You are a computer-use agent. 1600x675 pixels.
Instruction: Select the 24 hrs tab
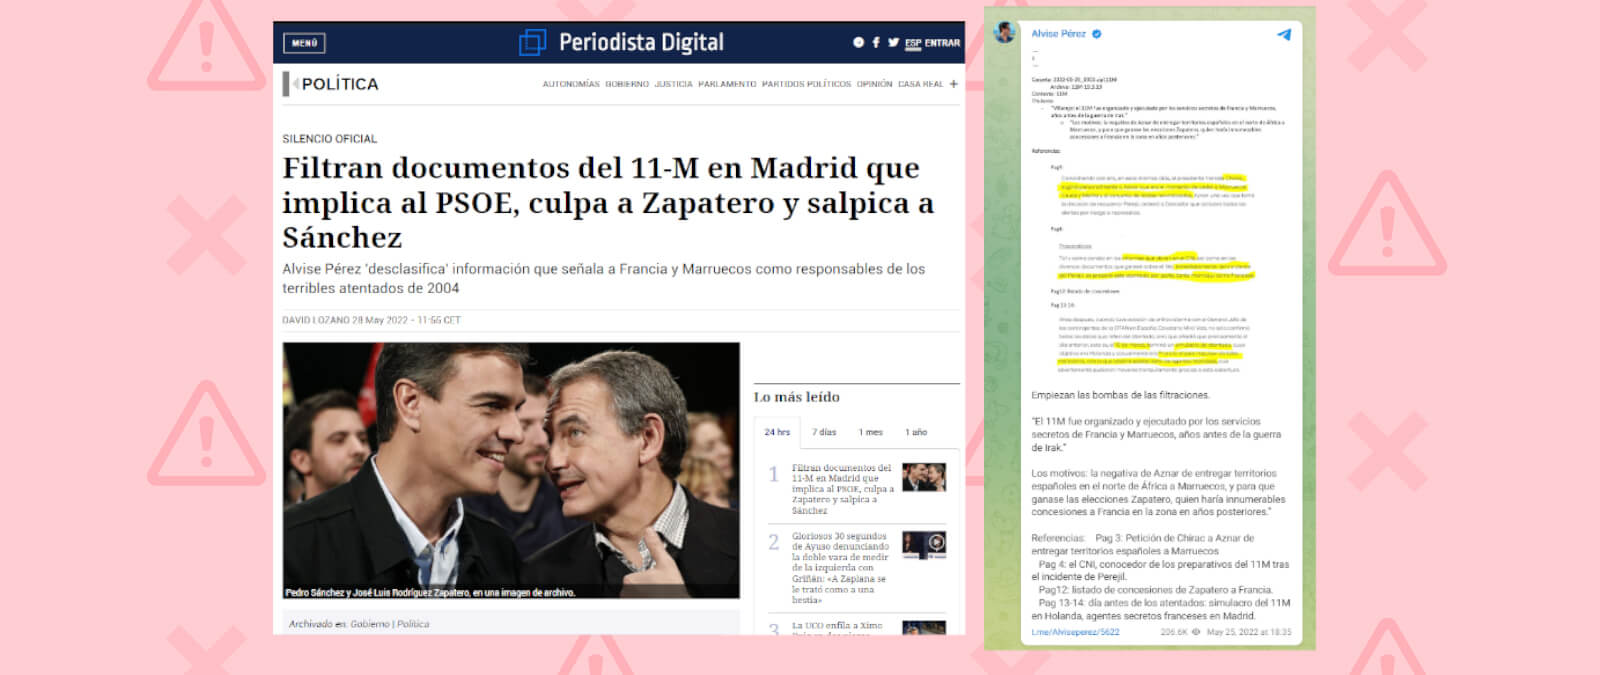777,432
